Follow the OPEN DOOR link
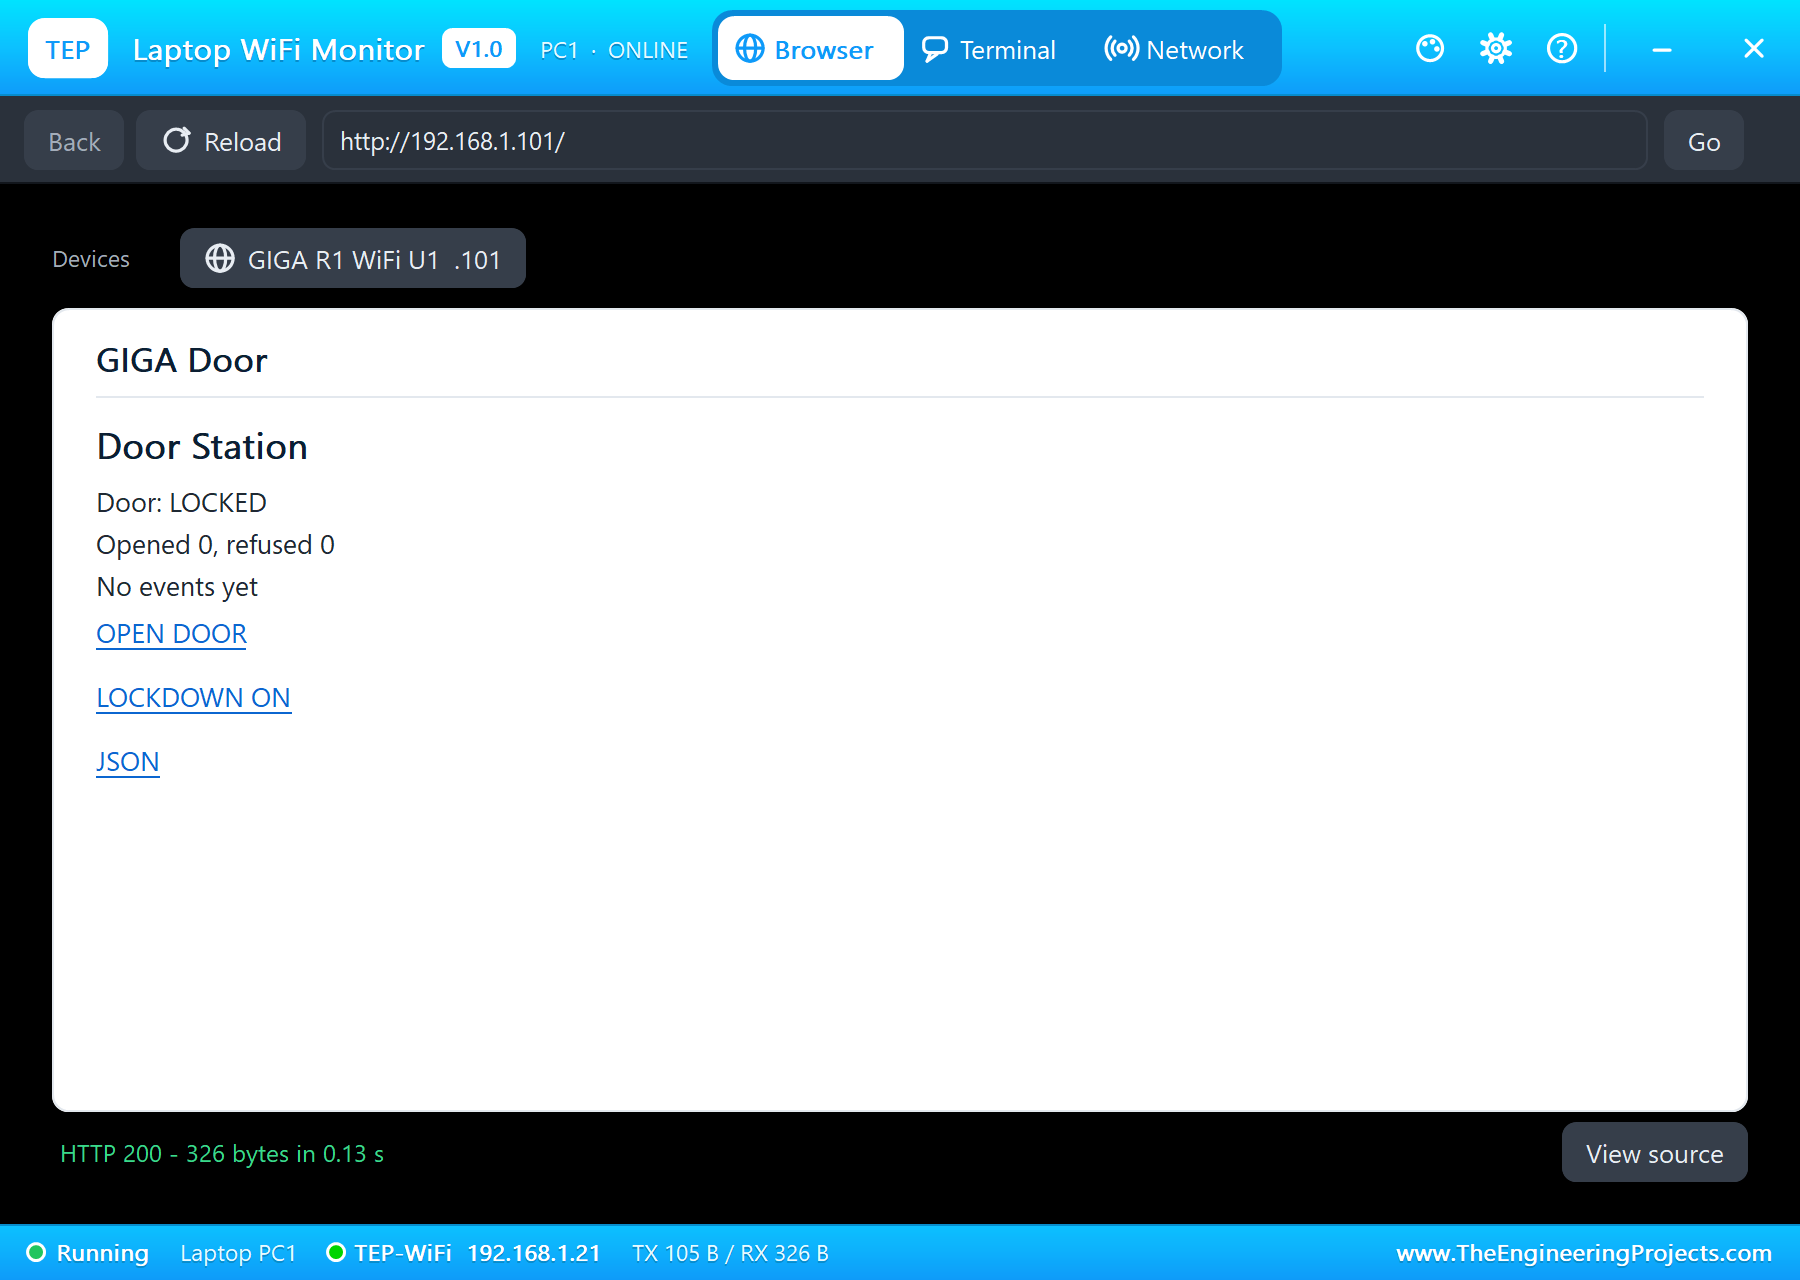Screen dimensions: 1800x1280 (171, 634)
